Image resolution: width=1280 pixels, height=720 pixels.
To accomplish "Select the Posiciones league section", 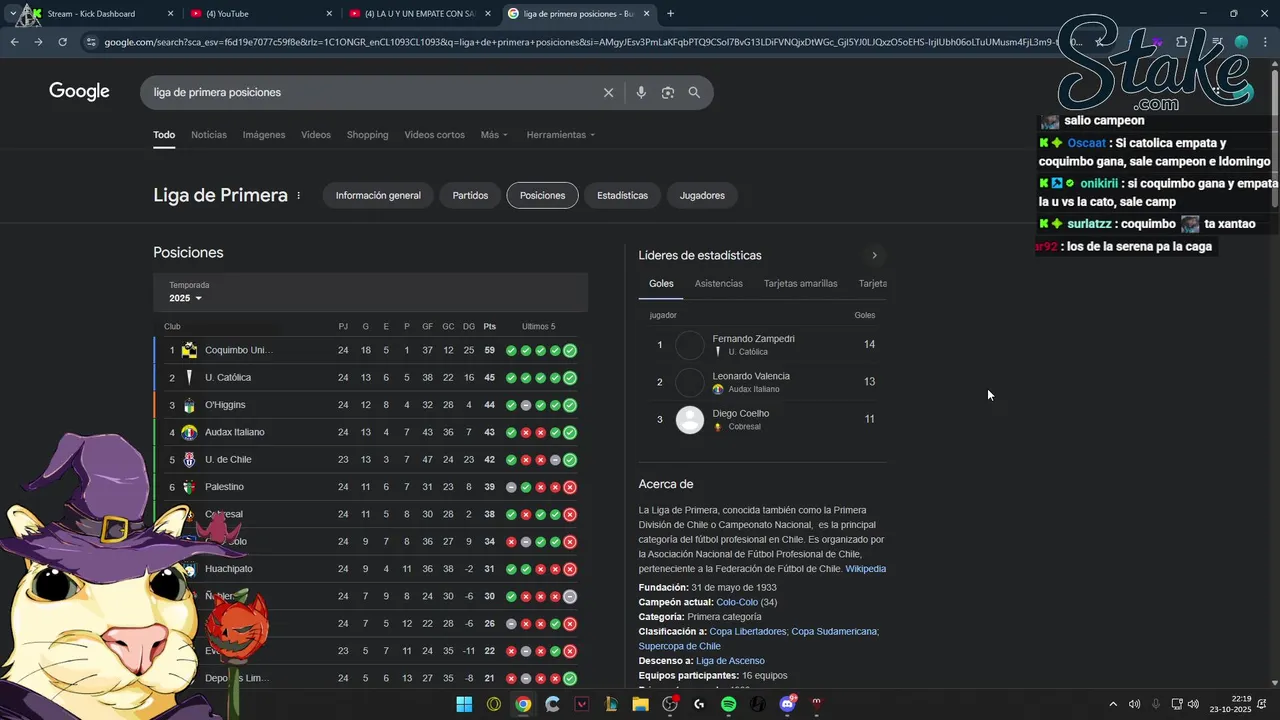I will pyautogui.click(x=542, y=196).
